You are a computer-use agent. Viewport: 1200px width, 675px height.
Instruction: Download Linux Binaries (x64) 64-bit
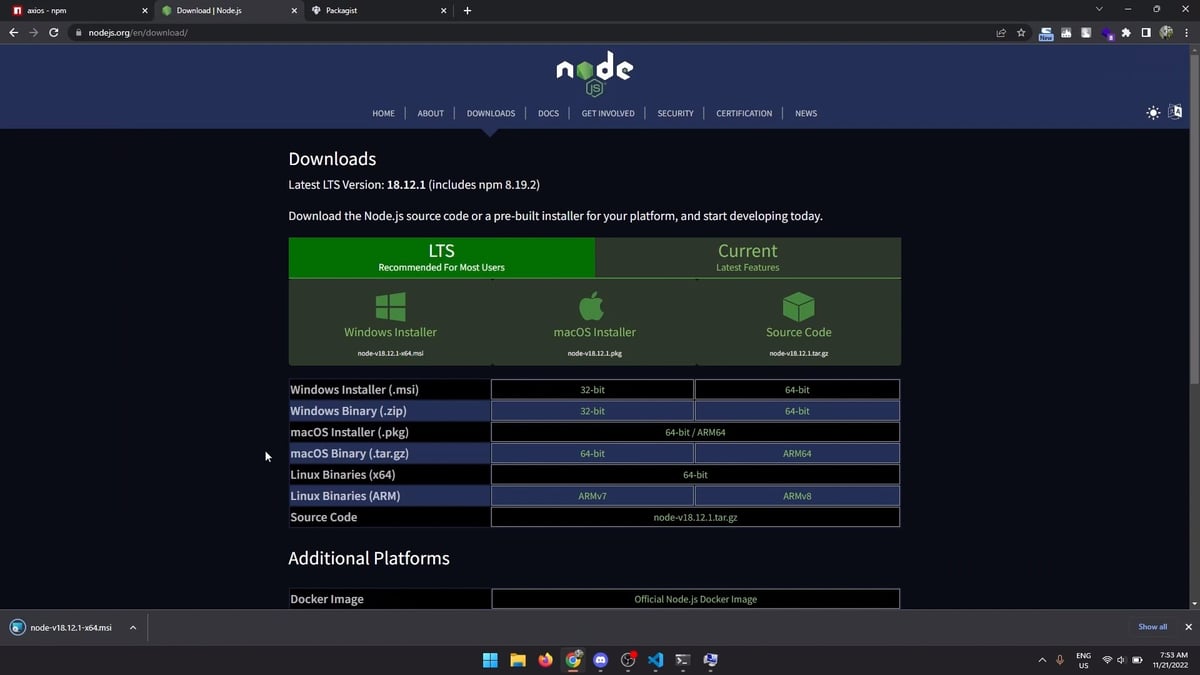click(x=695, y=475)
